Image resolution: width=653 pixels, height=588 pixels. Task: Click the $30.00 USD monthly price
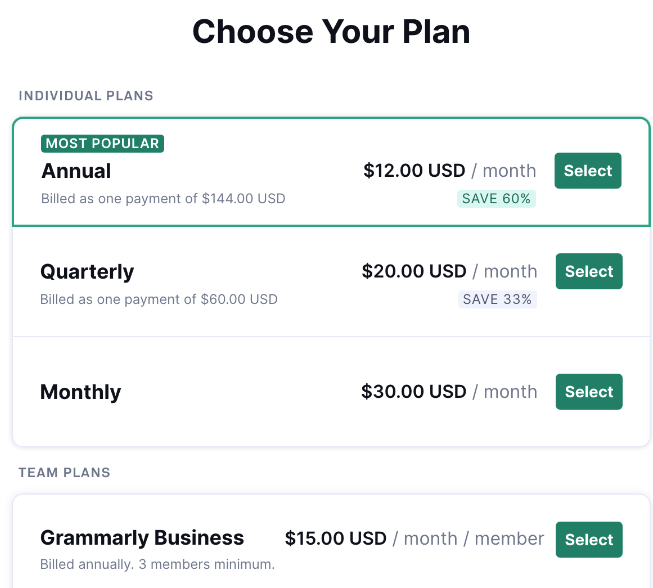point(414,392)
